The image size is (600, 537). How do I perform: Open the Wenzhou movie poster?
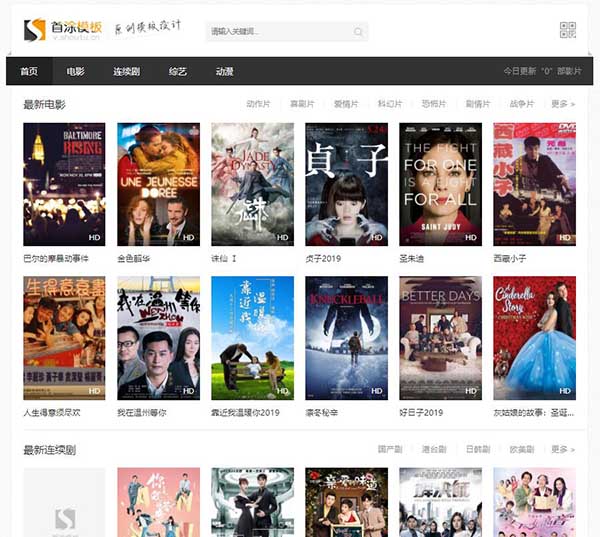pos(158,338)
